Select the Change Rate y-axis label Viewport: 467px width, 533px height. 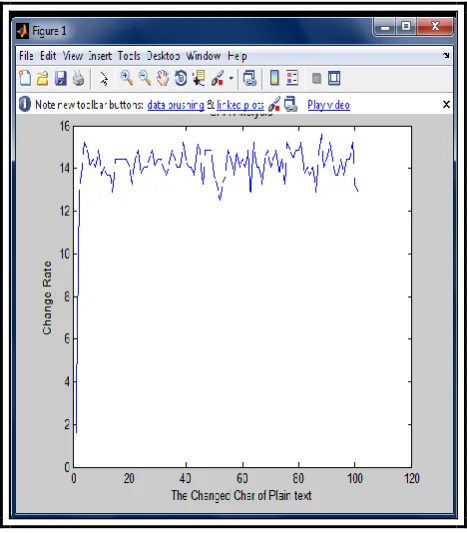click(47, 298)
